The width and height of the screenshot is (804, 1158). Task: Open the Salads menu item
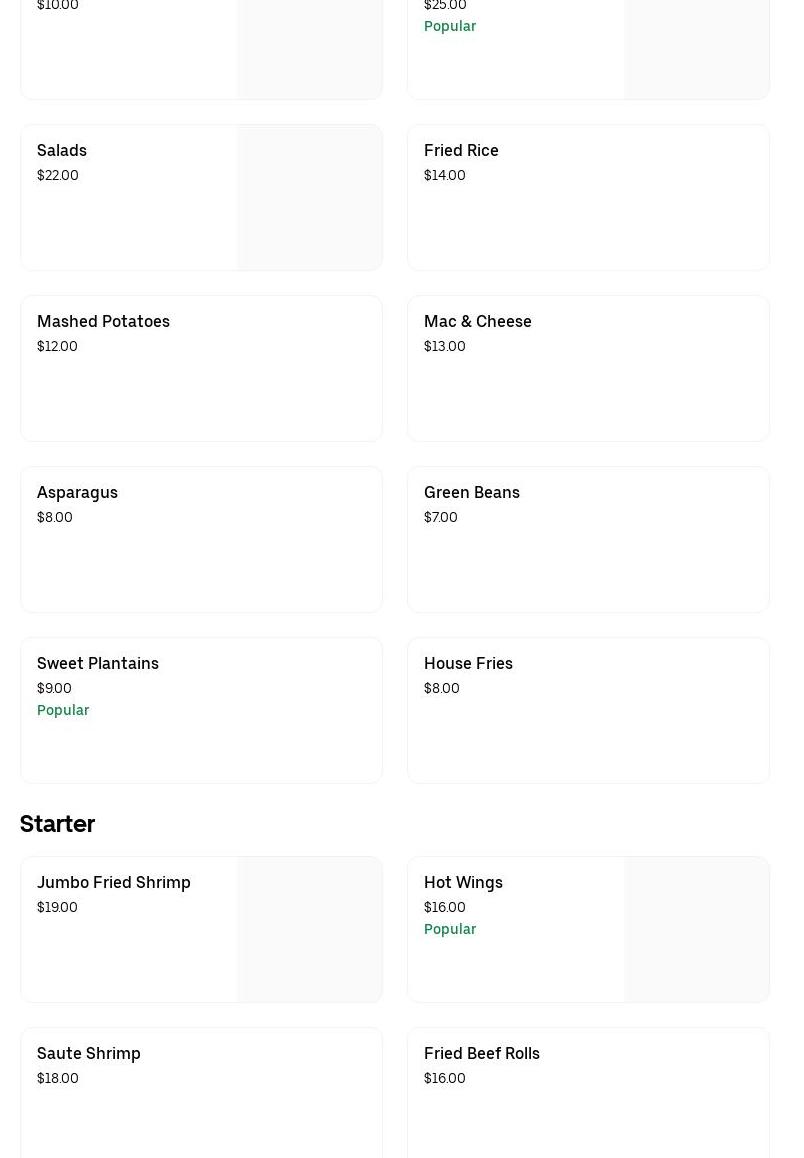pyautogui.click(x=62, y=150)
